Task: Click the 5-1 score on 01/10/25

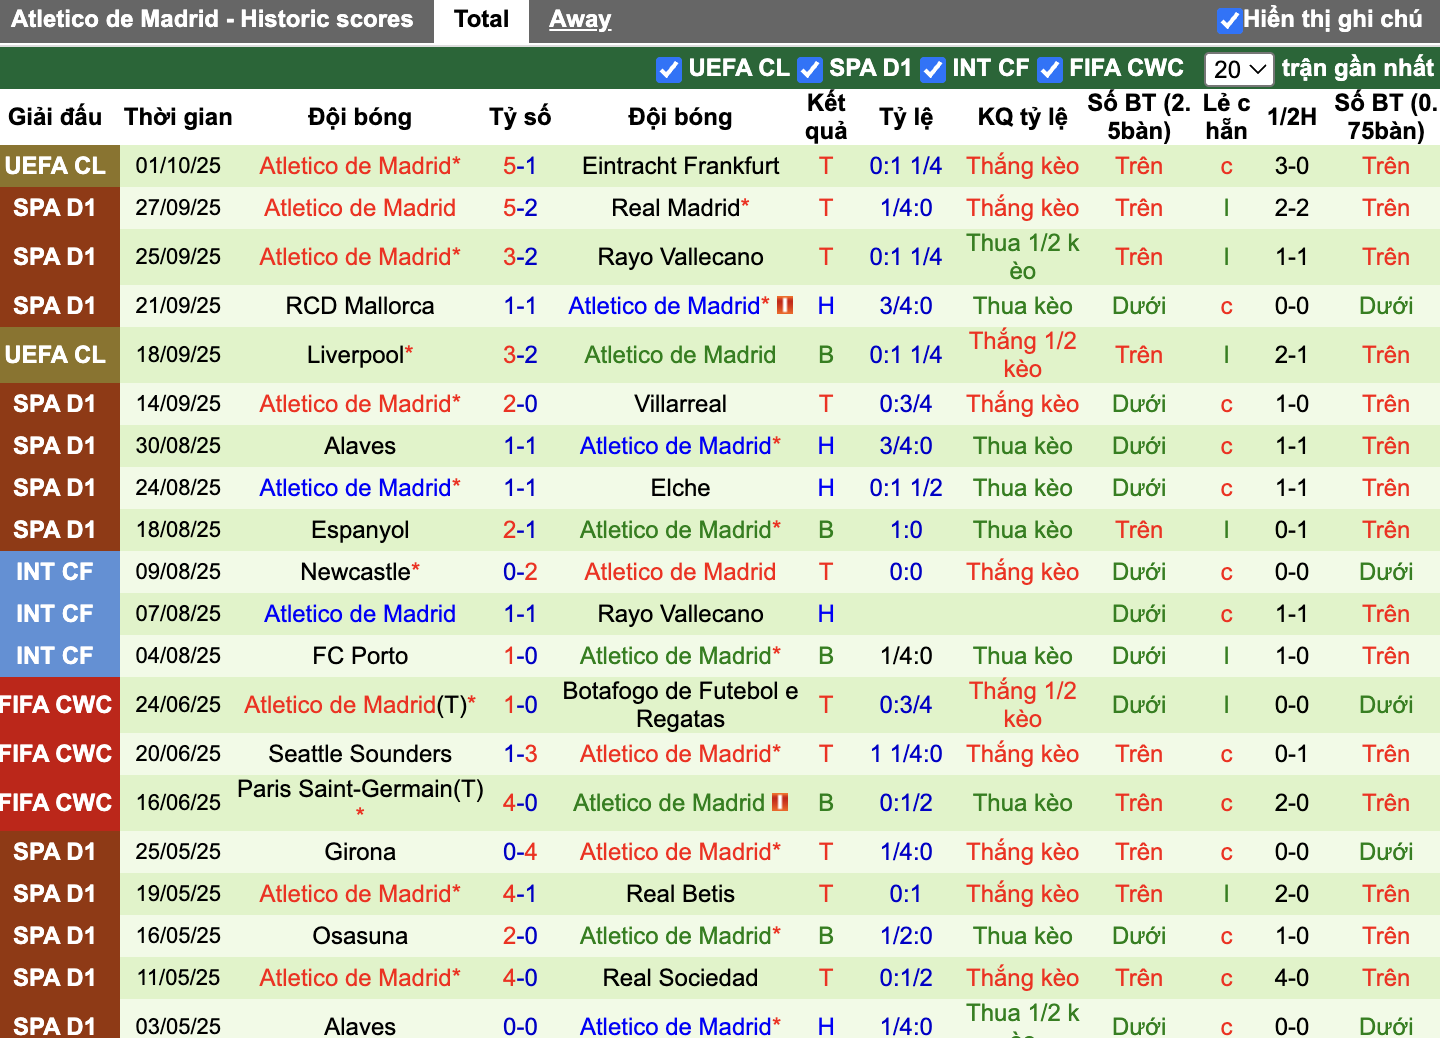Action: 520,166
